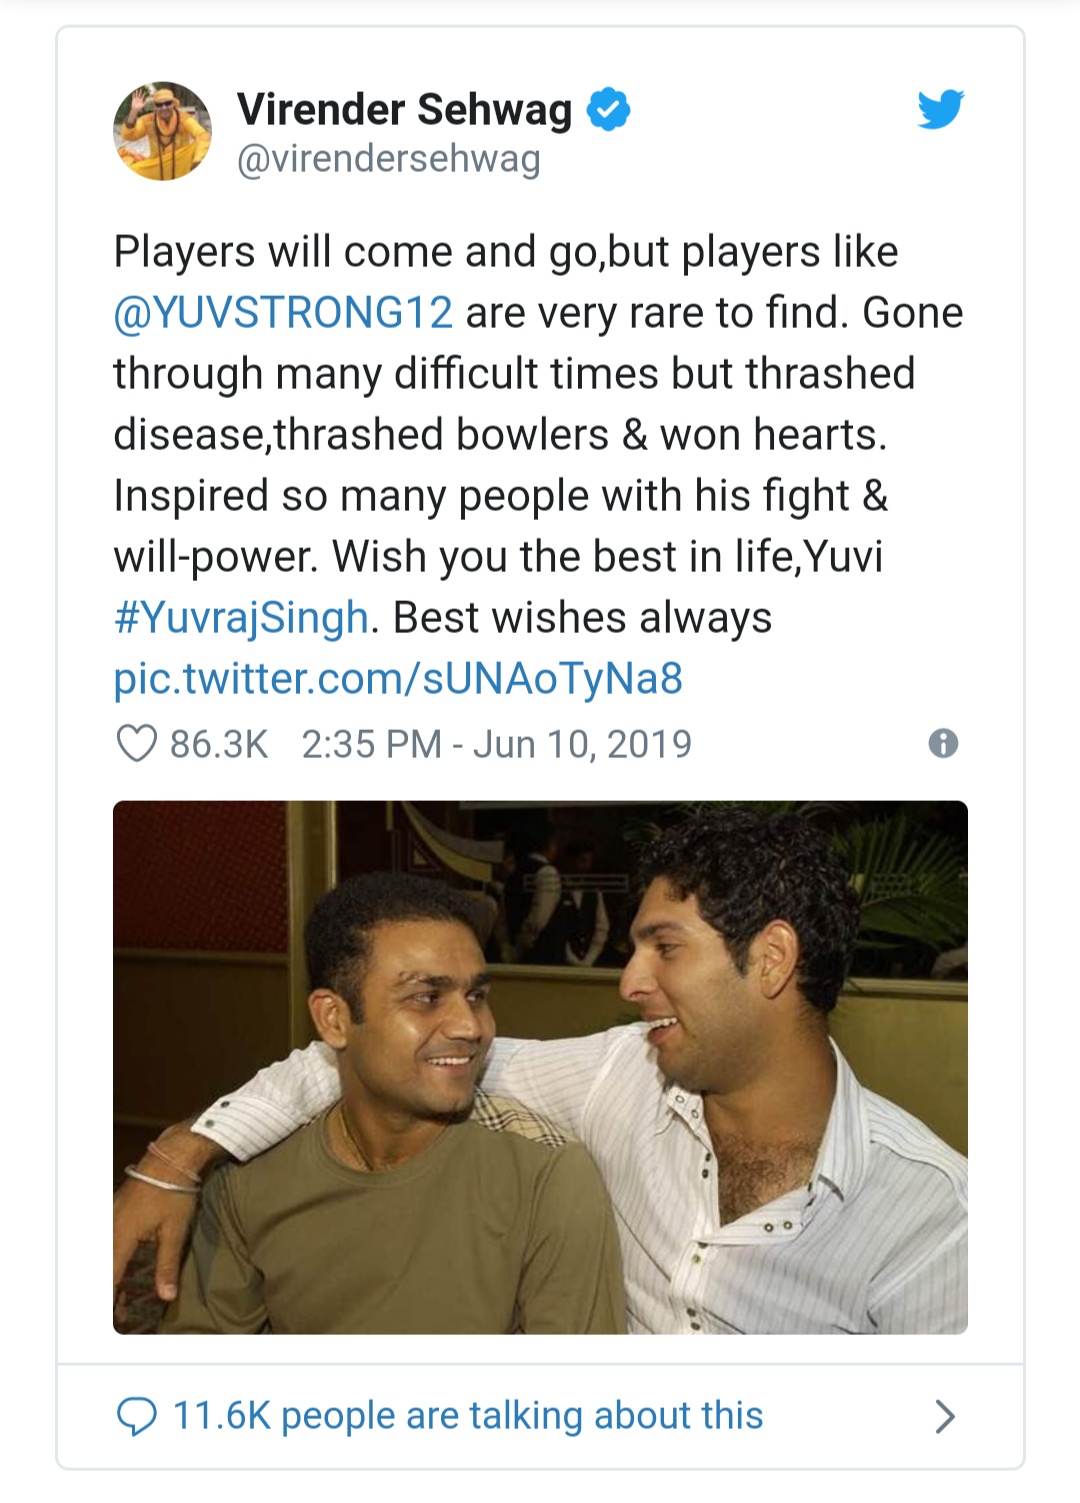Click the @virendersehwag handle
1080x1503 pixels.
[388, 159]
